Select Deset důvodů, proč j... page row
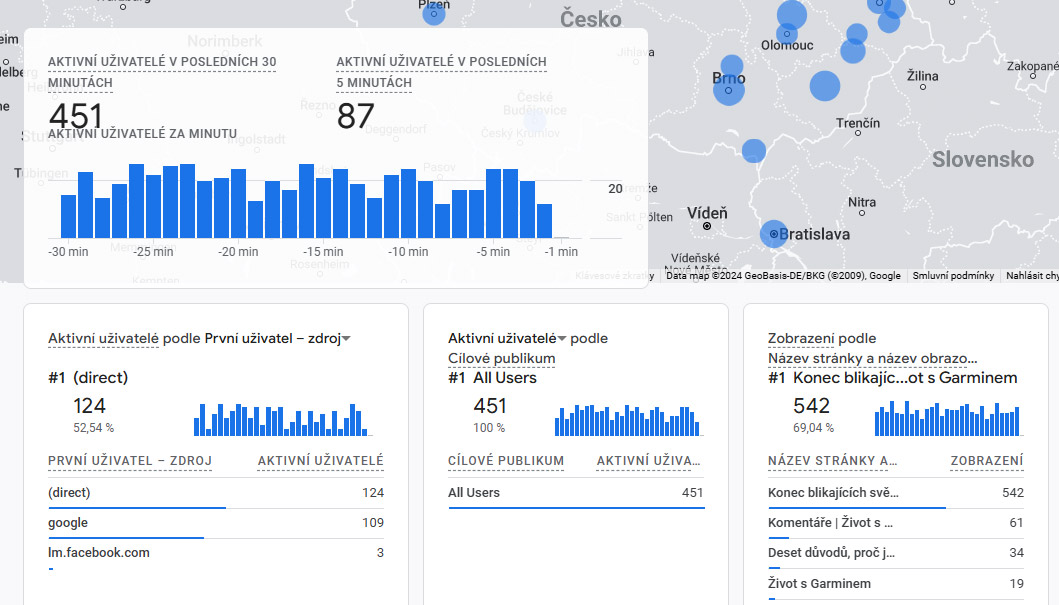Viewport: 1059px width, 605px height. click(896, 553)
